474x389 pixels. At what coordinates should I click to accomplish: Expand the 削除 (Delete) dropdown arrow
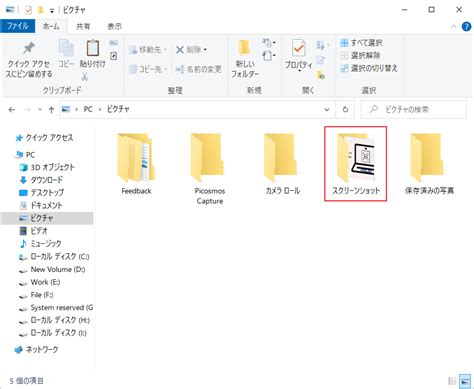205,50
